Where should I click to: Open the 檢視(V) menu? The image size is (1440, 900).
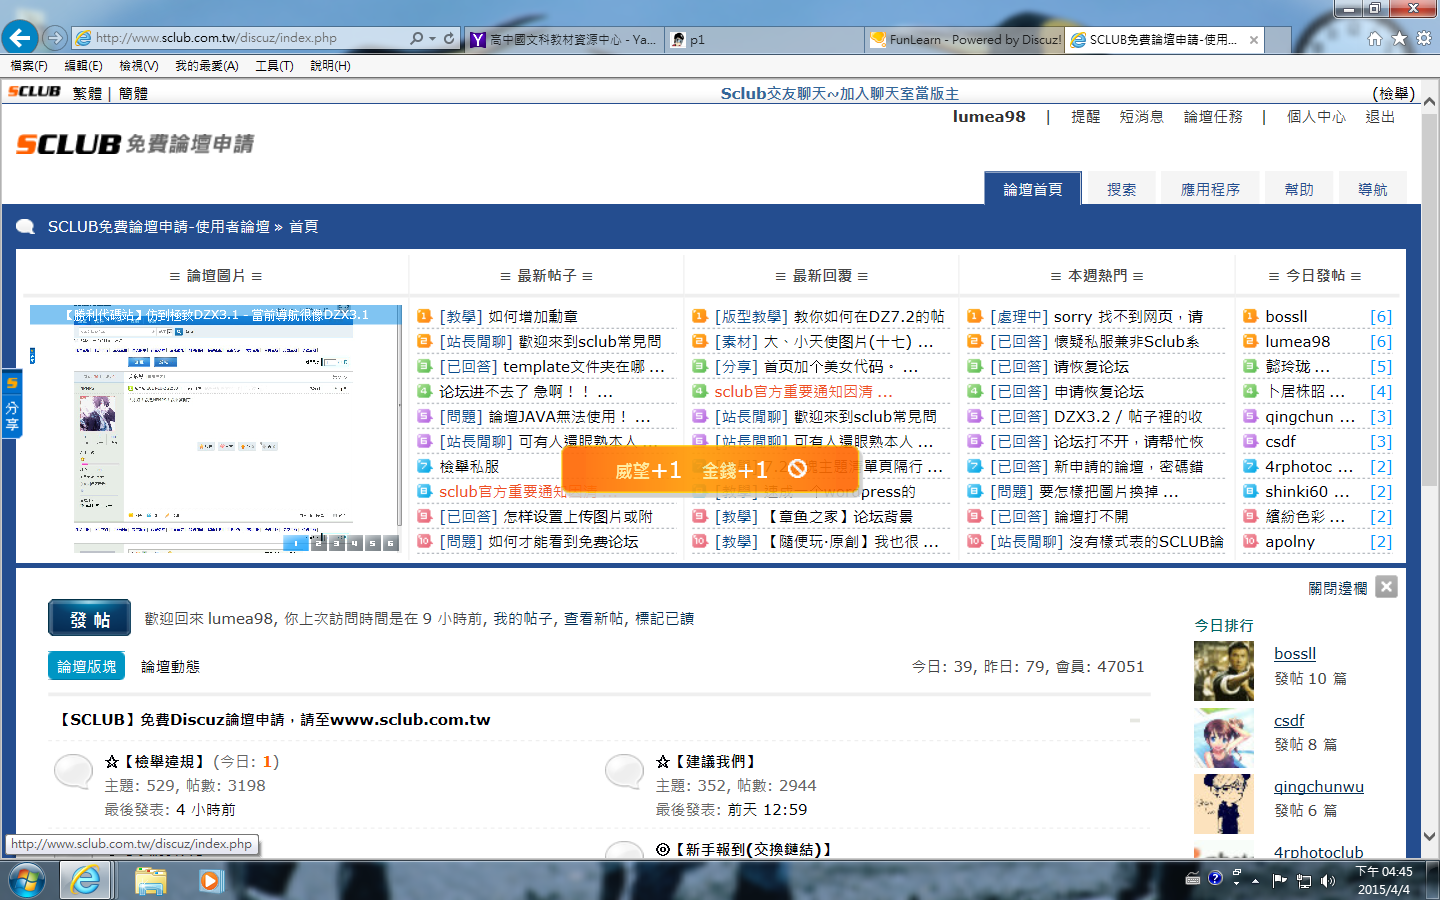[138, 66]
